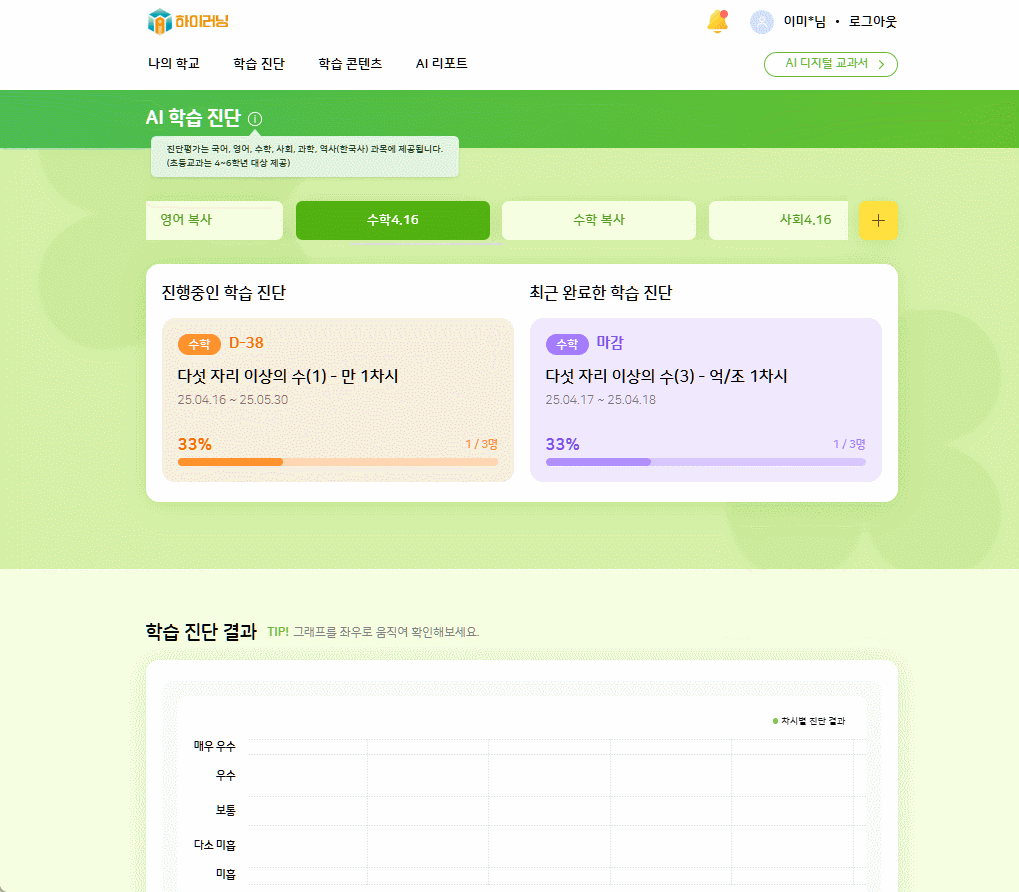The image size is (1019, 892).
Task: Switch to the 사회4.16 tab
Action: (x=779, y=221)
